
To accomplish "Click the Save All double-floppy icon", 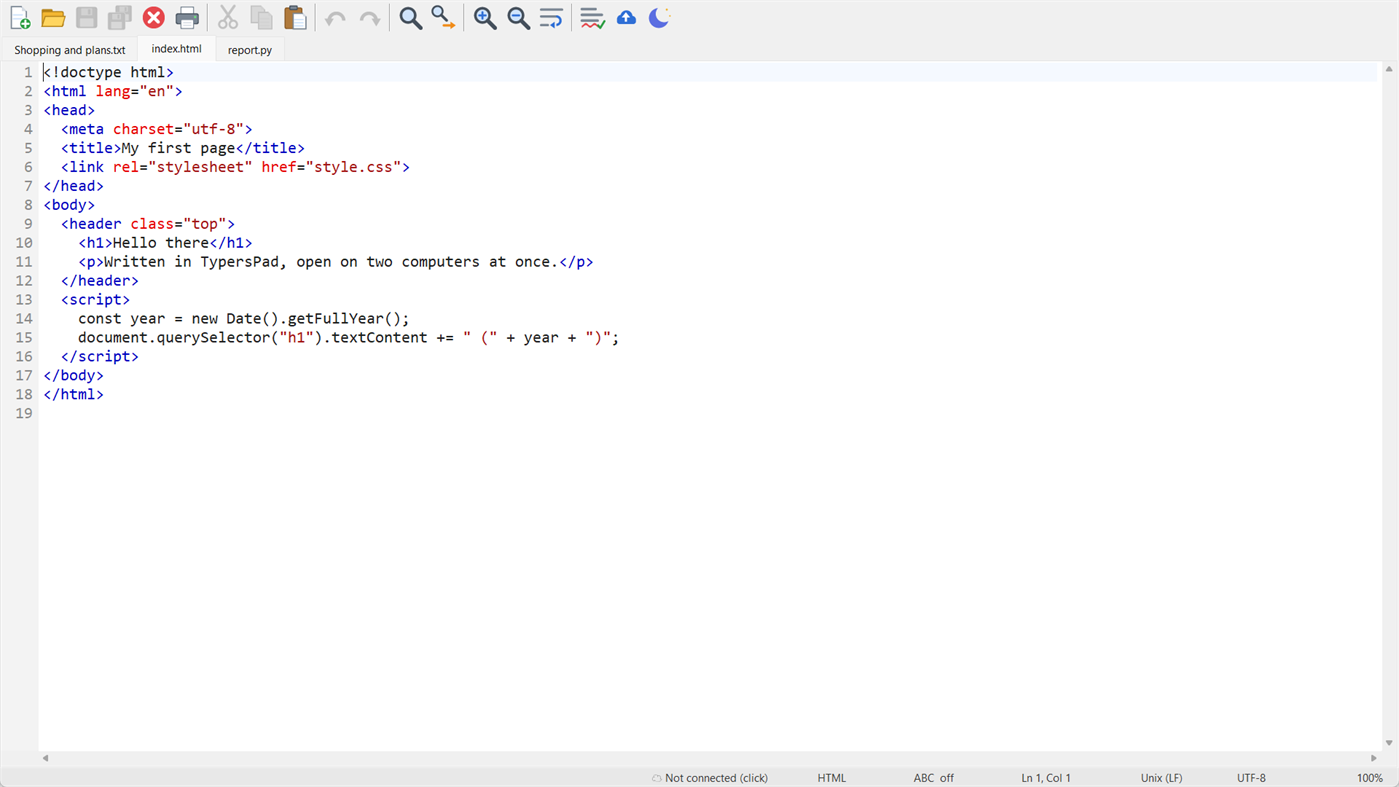I will point(120,18).
